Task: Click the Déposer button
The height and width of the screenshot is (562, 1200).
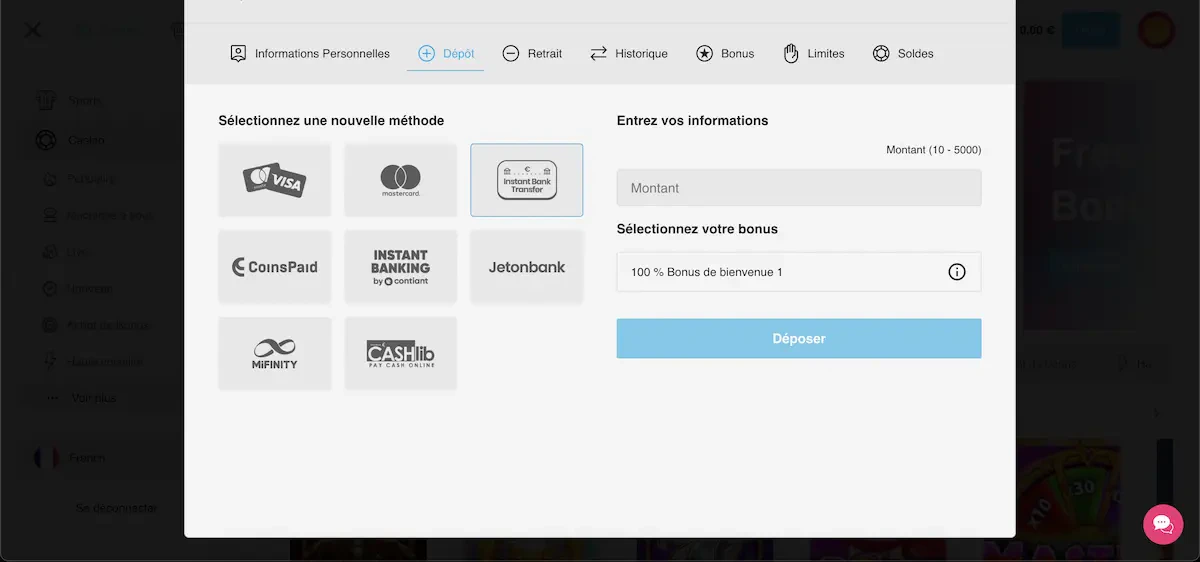Action: point(799,338)
